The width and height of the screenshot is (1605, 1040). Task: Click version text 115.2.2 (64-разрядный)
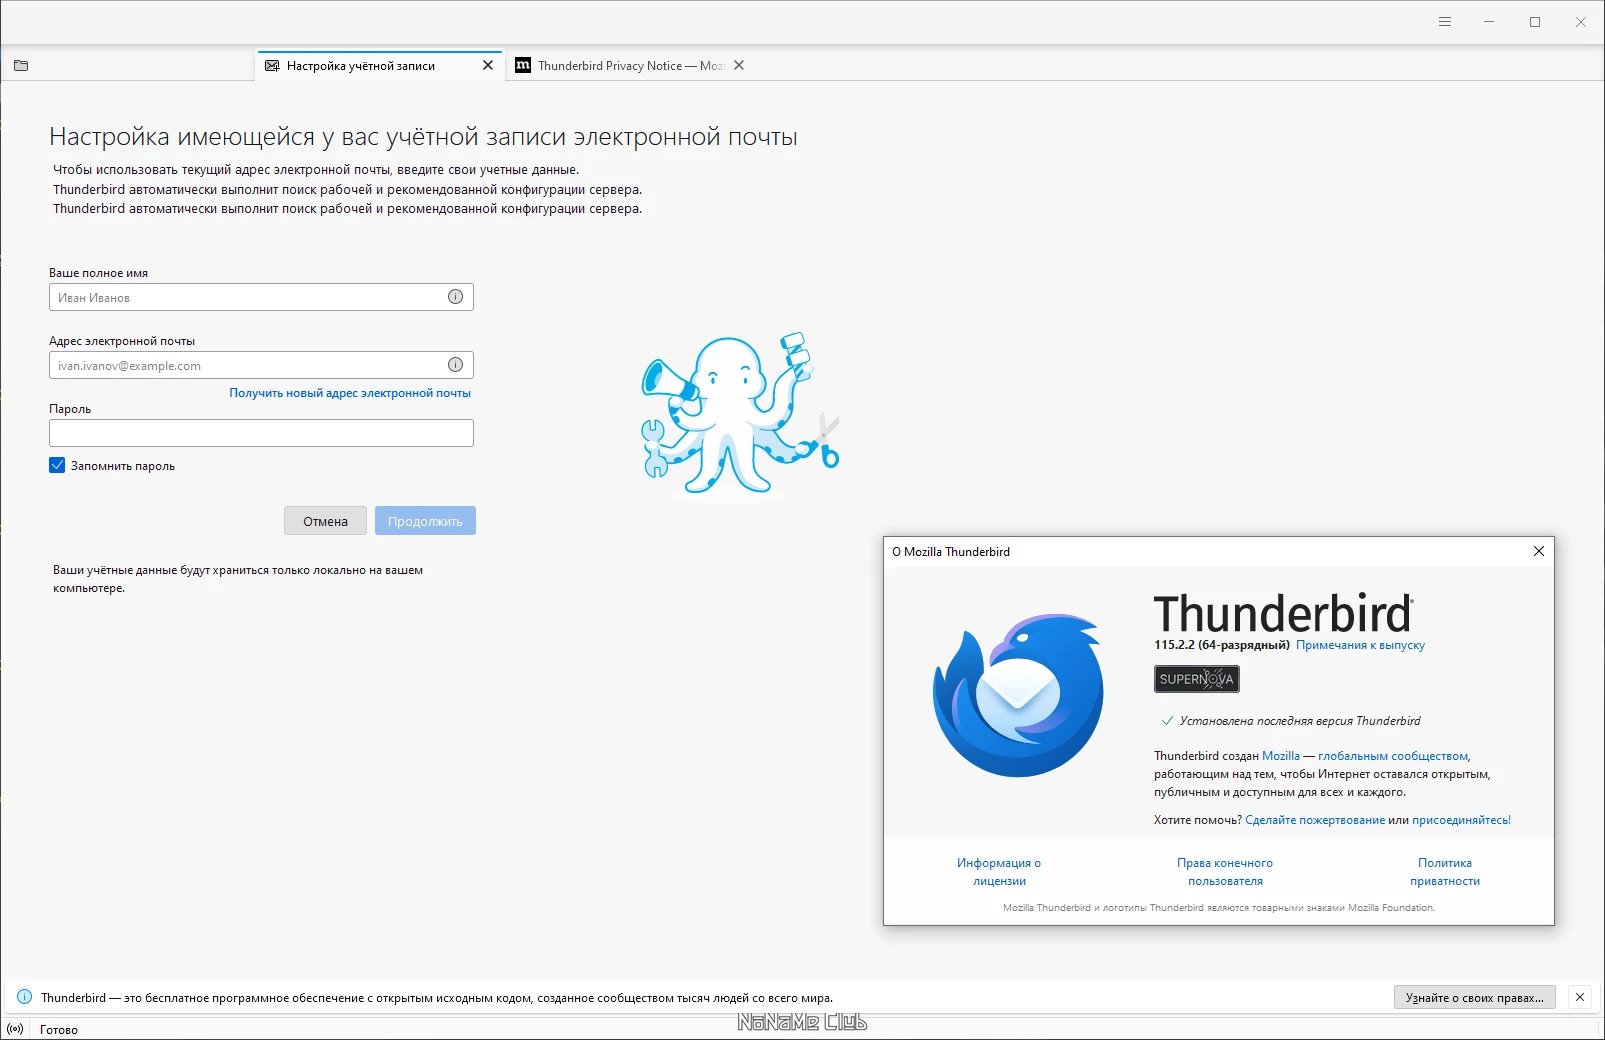pos(1222,645)
